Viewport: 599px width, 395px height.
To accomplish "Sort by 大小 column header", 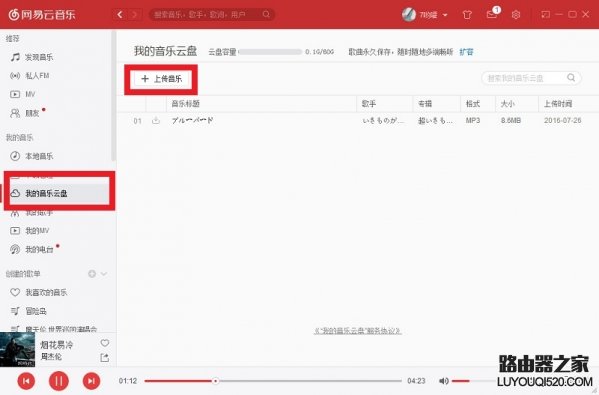I will [x=508, y=104].
